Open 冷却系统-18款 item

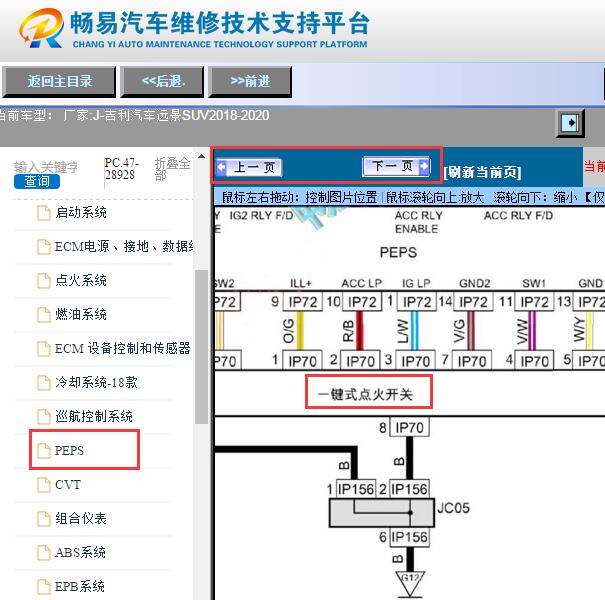click(96, 382)
